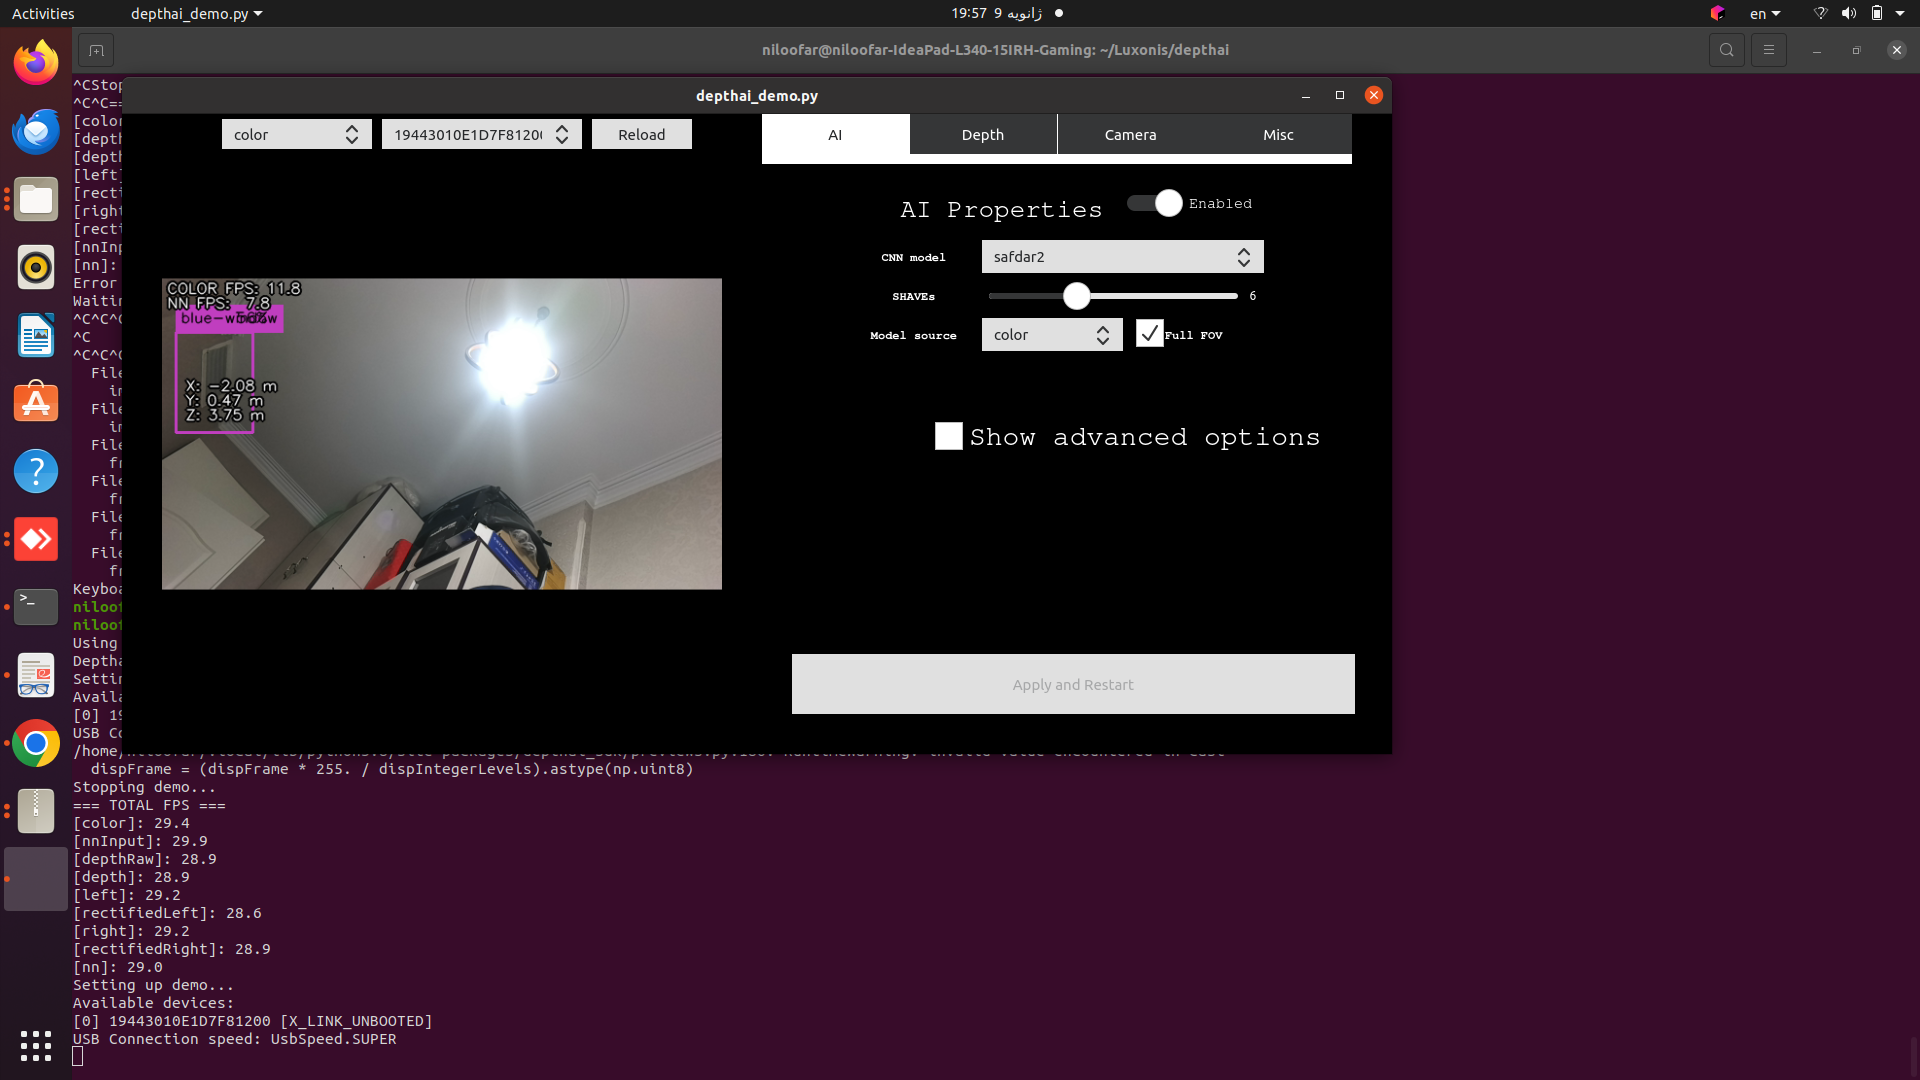This screenshot has width=1920, height=1080.
Task: Open terminal hamburger menu
Action: tap(1768, 50)
